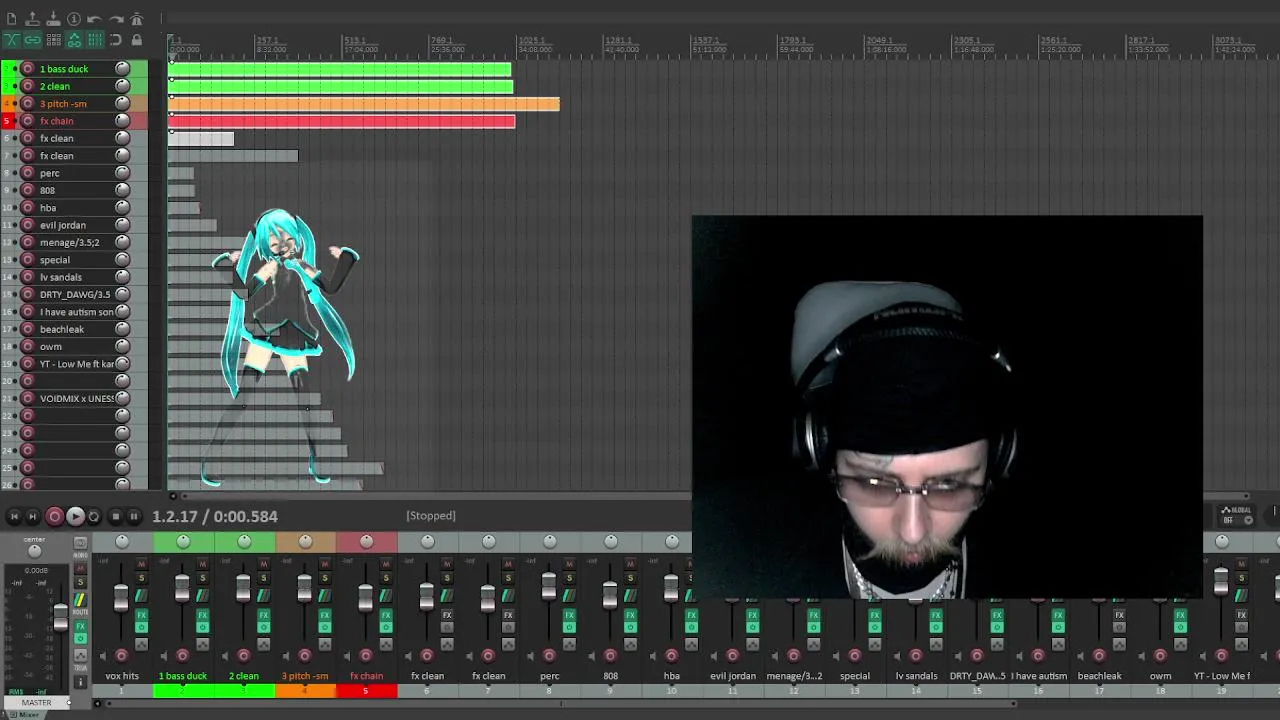Click the master 'center' pan knob
The width and height of the screenshot is (1280, 720).
click(x=34, y=551)
